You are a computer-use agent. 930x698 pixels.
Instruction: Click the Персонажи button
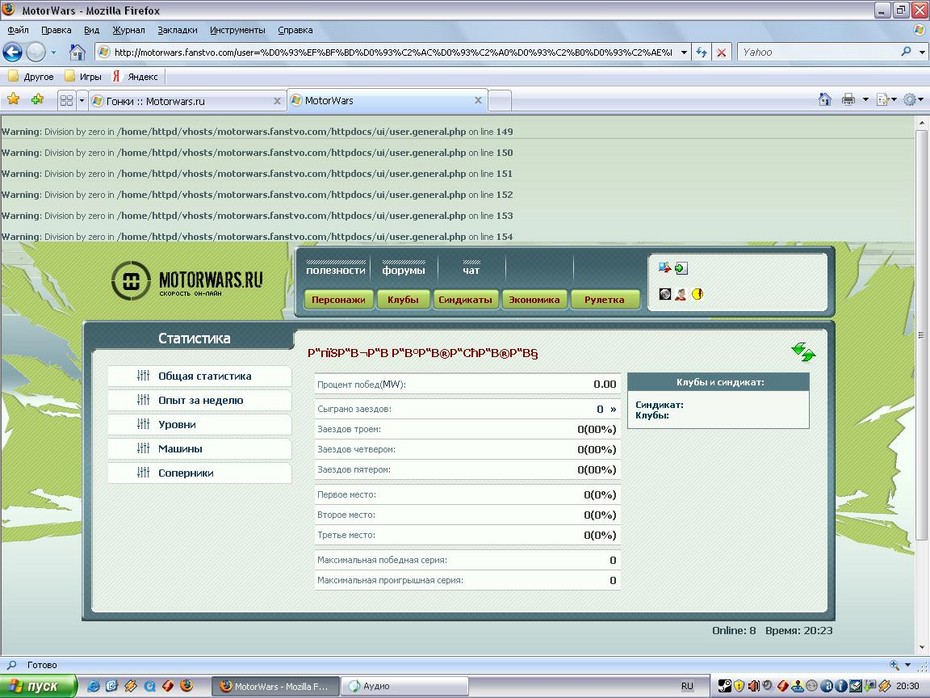click(x=339, y=299)
